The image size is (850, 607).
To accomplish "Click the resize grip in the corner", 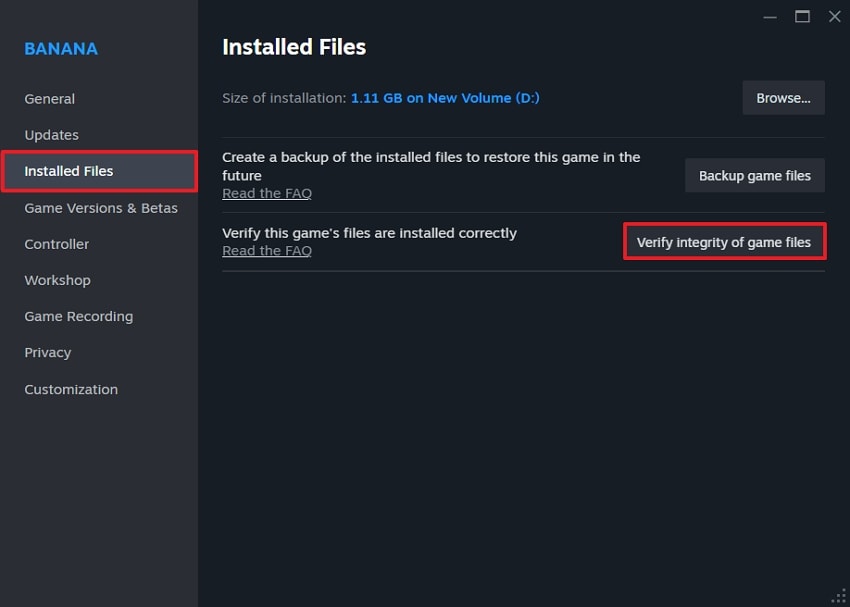I will pos(840,596).
